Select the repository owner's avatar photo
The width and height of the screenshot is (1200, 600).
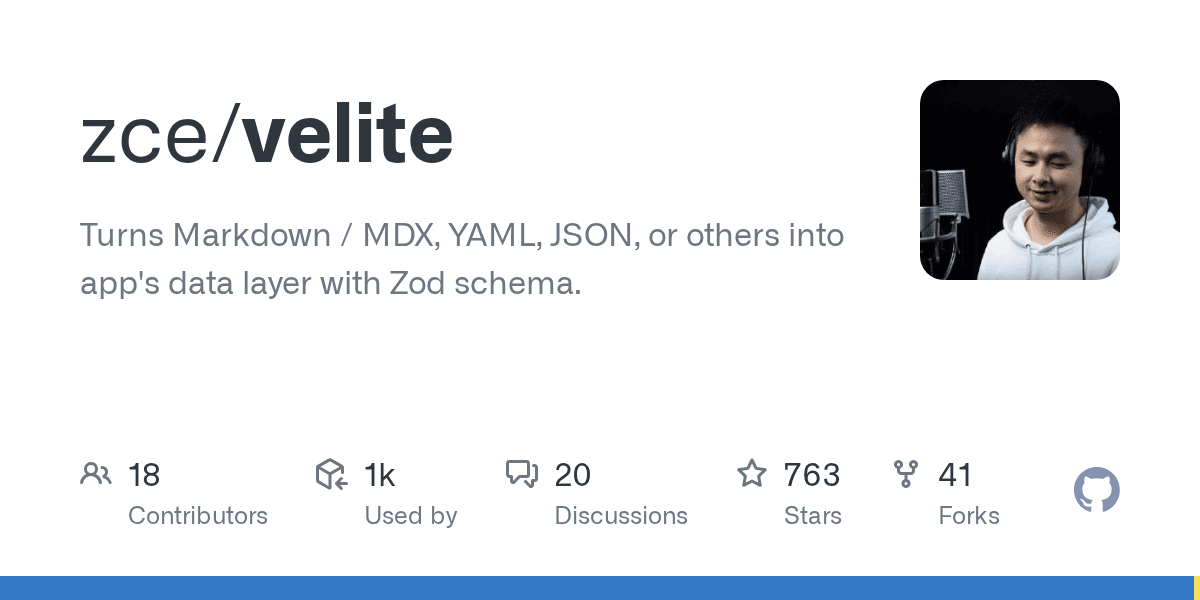coord(1019,180)
